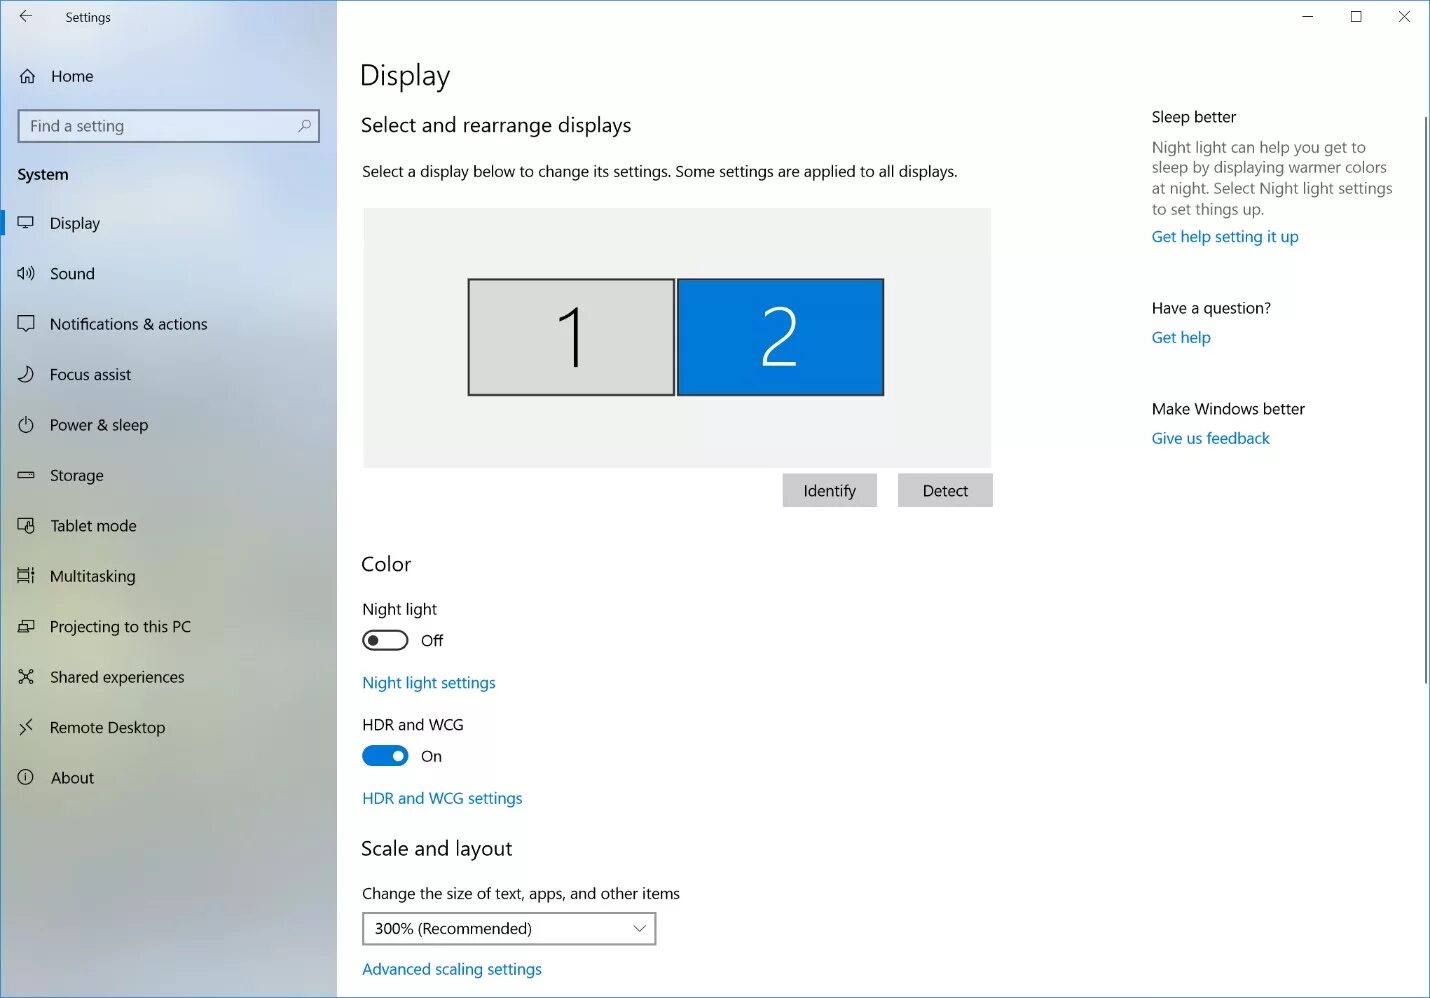Open Remote Desktop settings

click(107, 727)
